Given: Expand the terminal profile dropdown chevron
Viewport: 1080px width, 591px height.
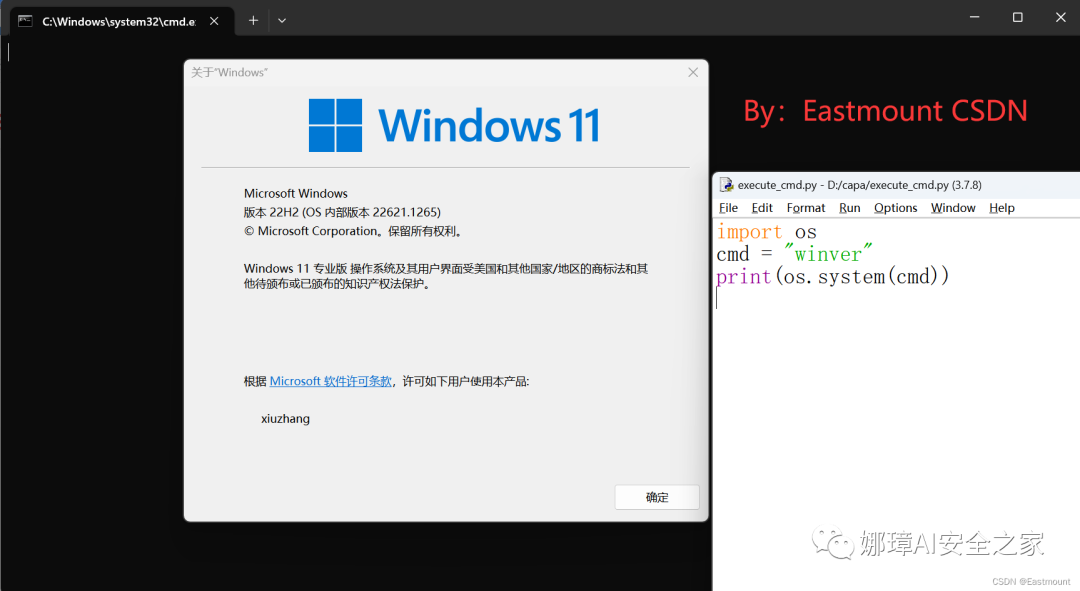Looking at the screenshot, I should [x=282, y=21].
